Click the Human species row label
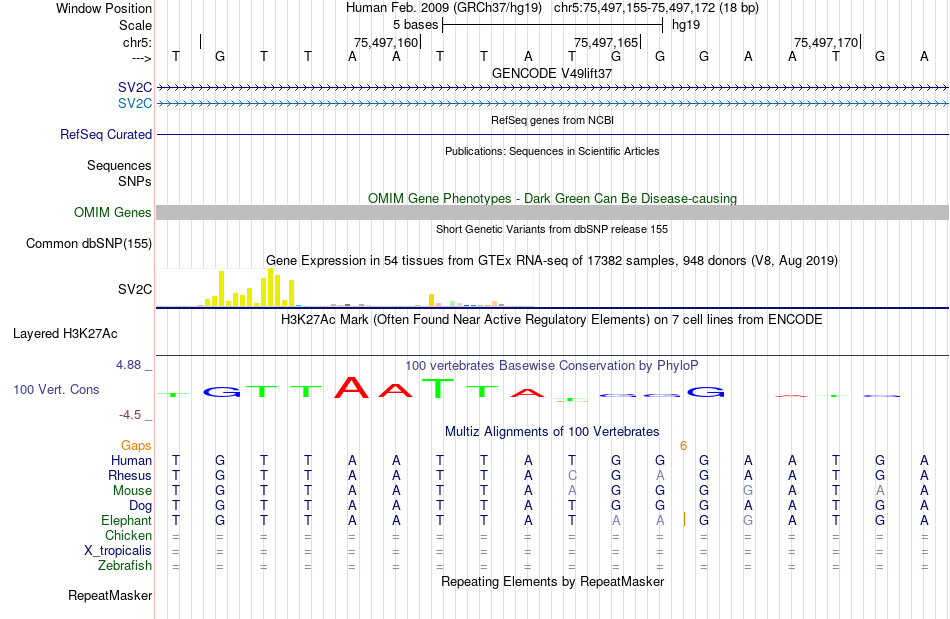950x619 pixels. [131, 460]
